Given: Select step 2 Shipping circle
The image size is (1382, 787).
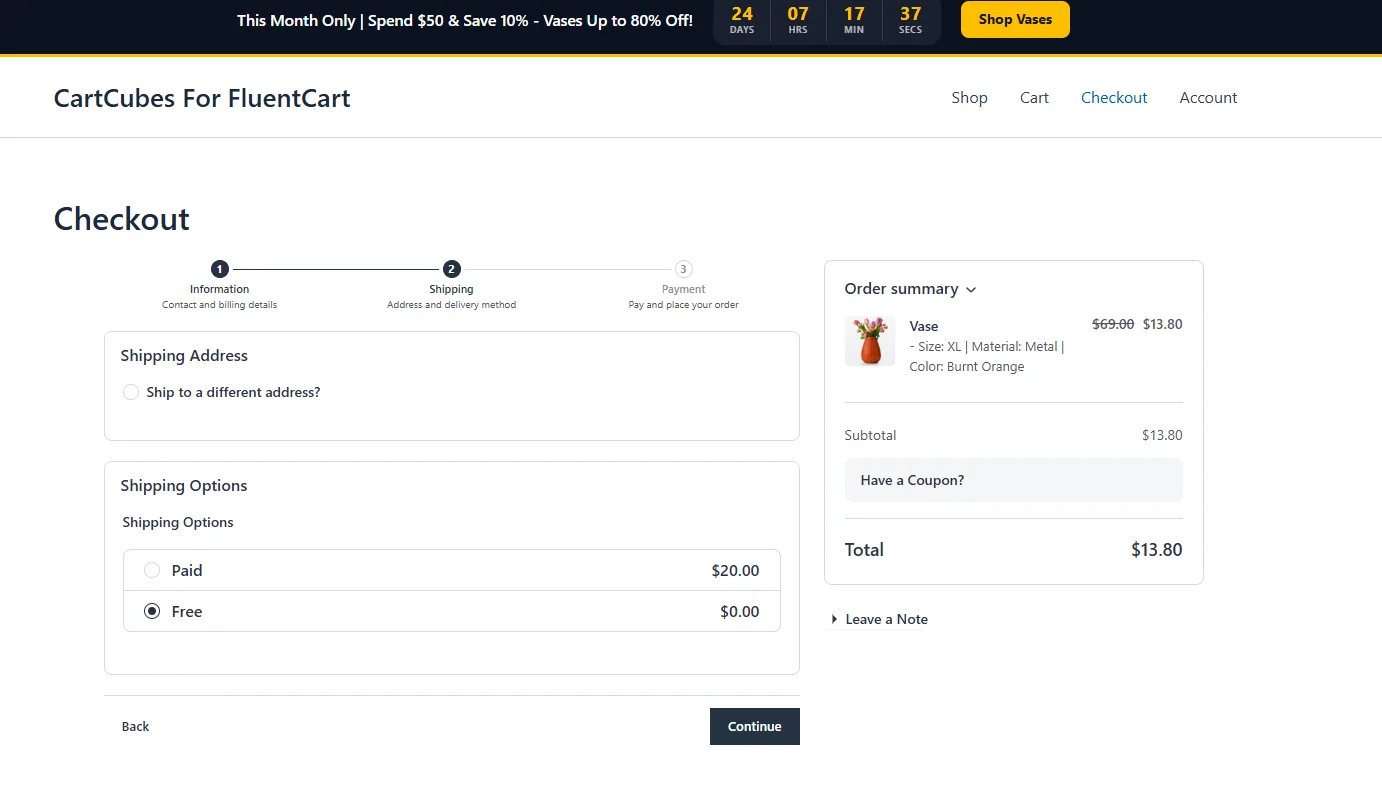Looking at the screenshot, I should (452, 269).
